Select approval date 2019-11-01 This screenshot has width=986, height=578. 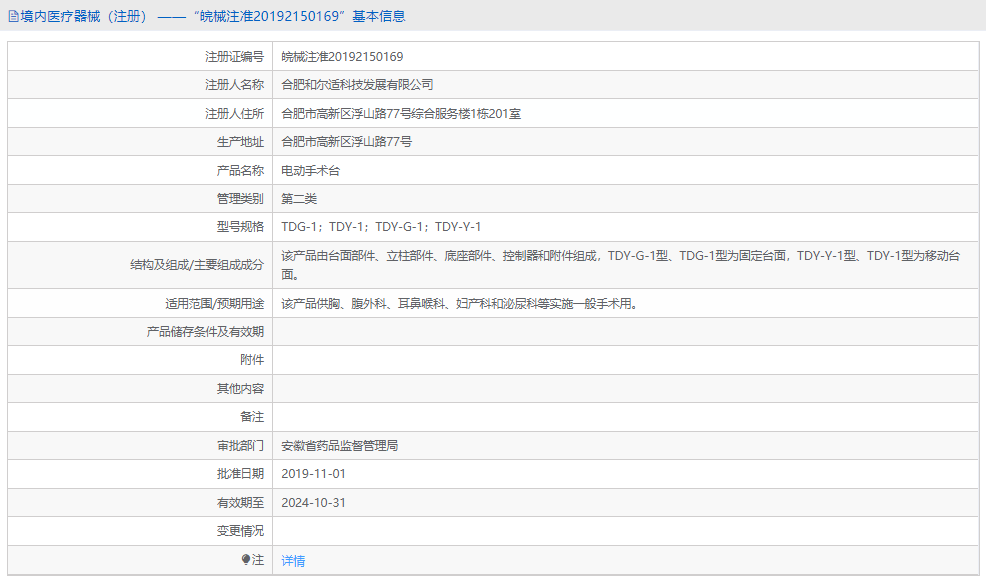(x=313, y=474)
